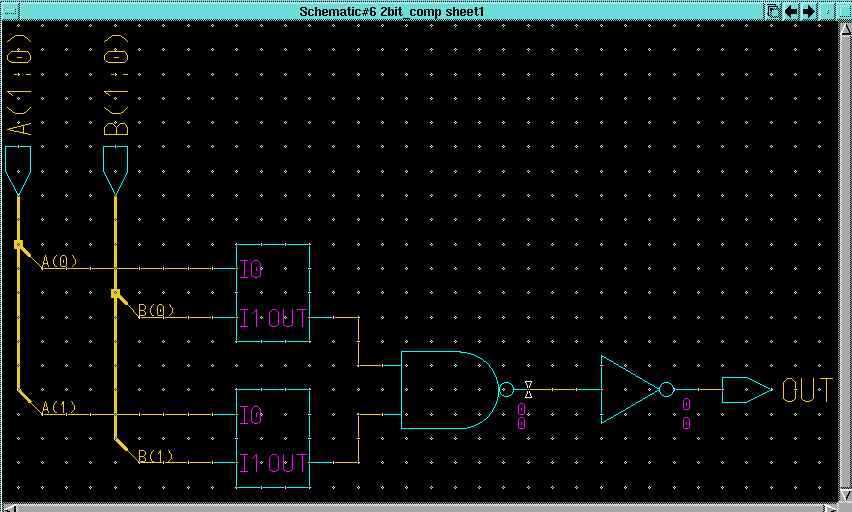852x512 pixels.
Task: Click the A(1) net label
Action: pyautogui.click(x=59, y=407)
